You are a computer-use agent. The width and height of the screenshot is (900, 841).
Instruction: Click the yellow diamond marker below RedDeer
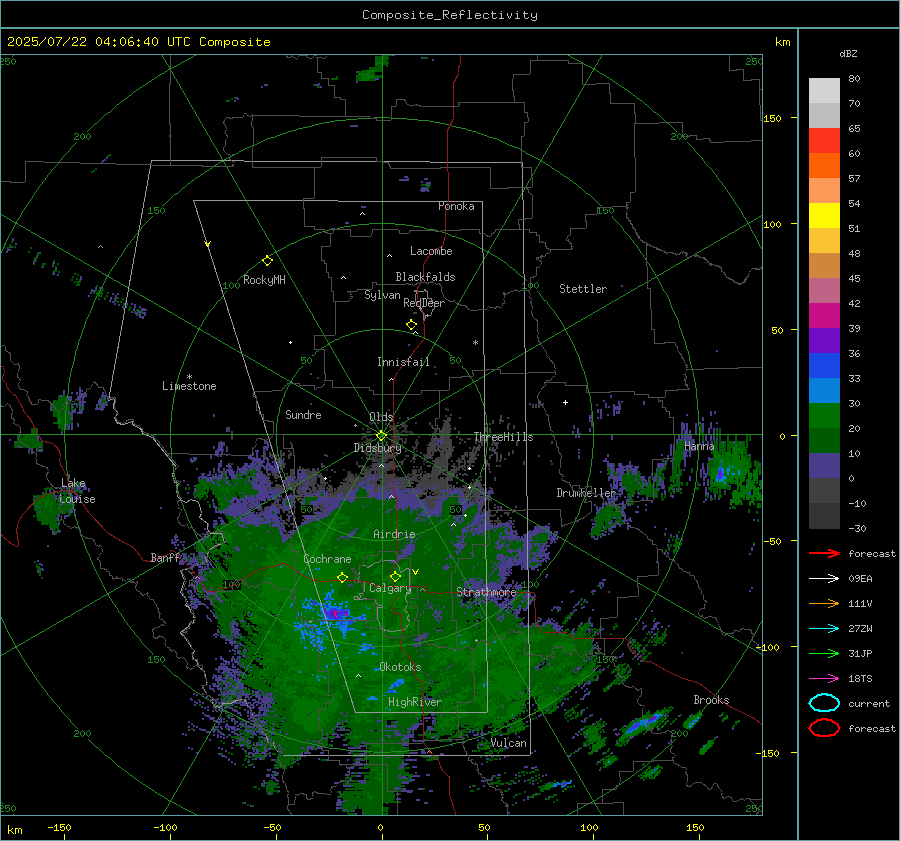coord(412,325)
